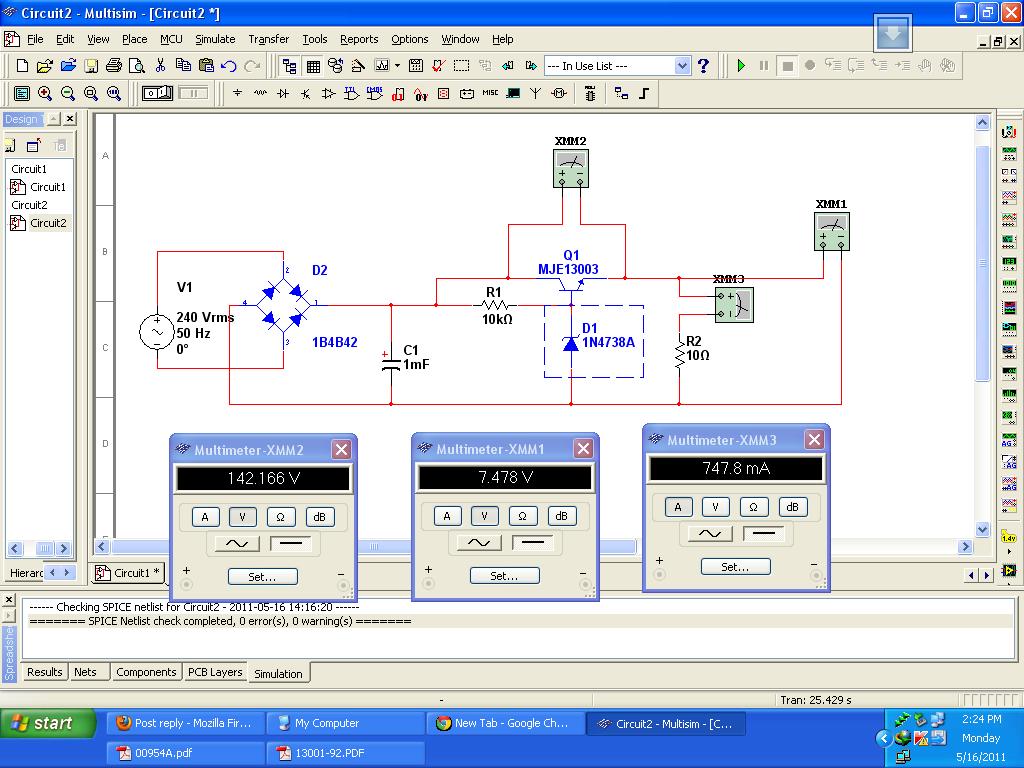Open the Reports menu

click(x=359, y=39)
